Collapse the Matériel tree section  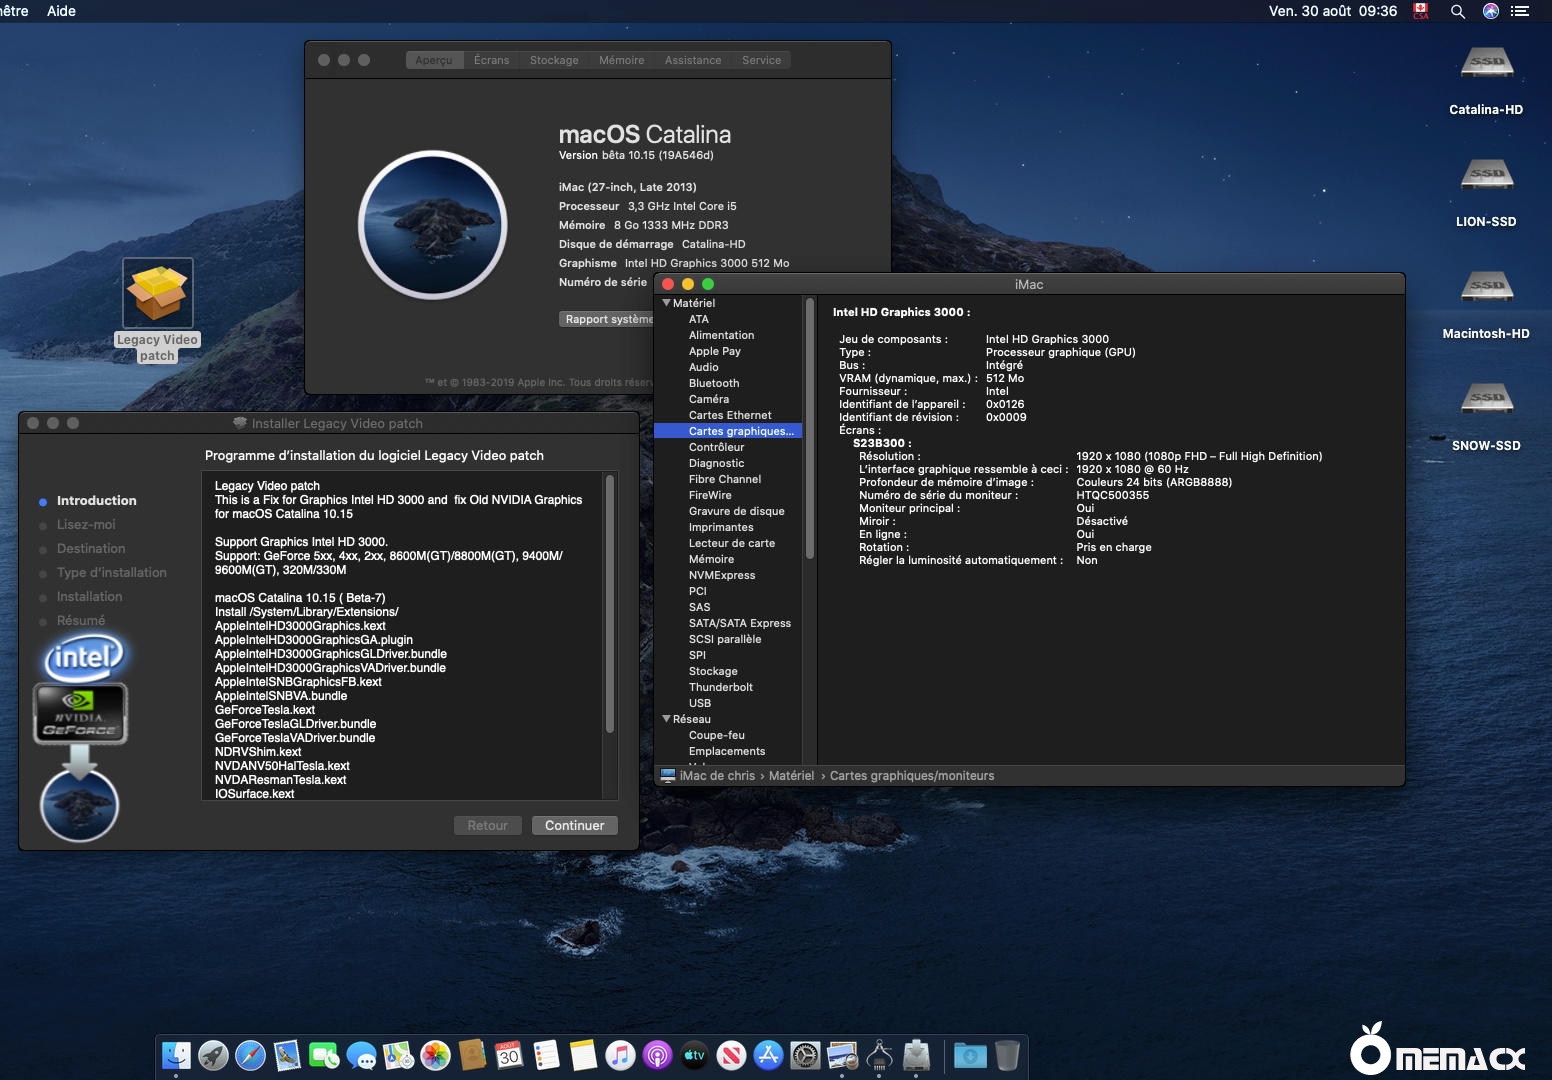coord(667,303)
